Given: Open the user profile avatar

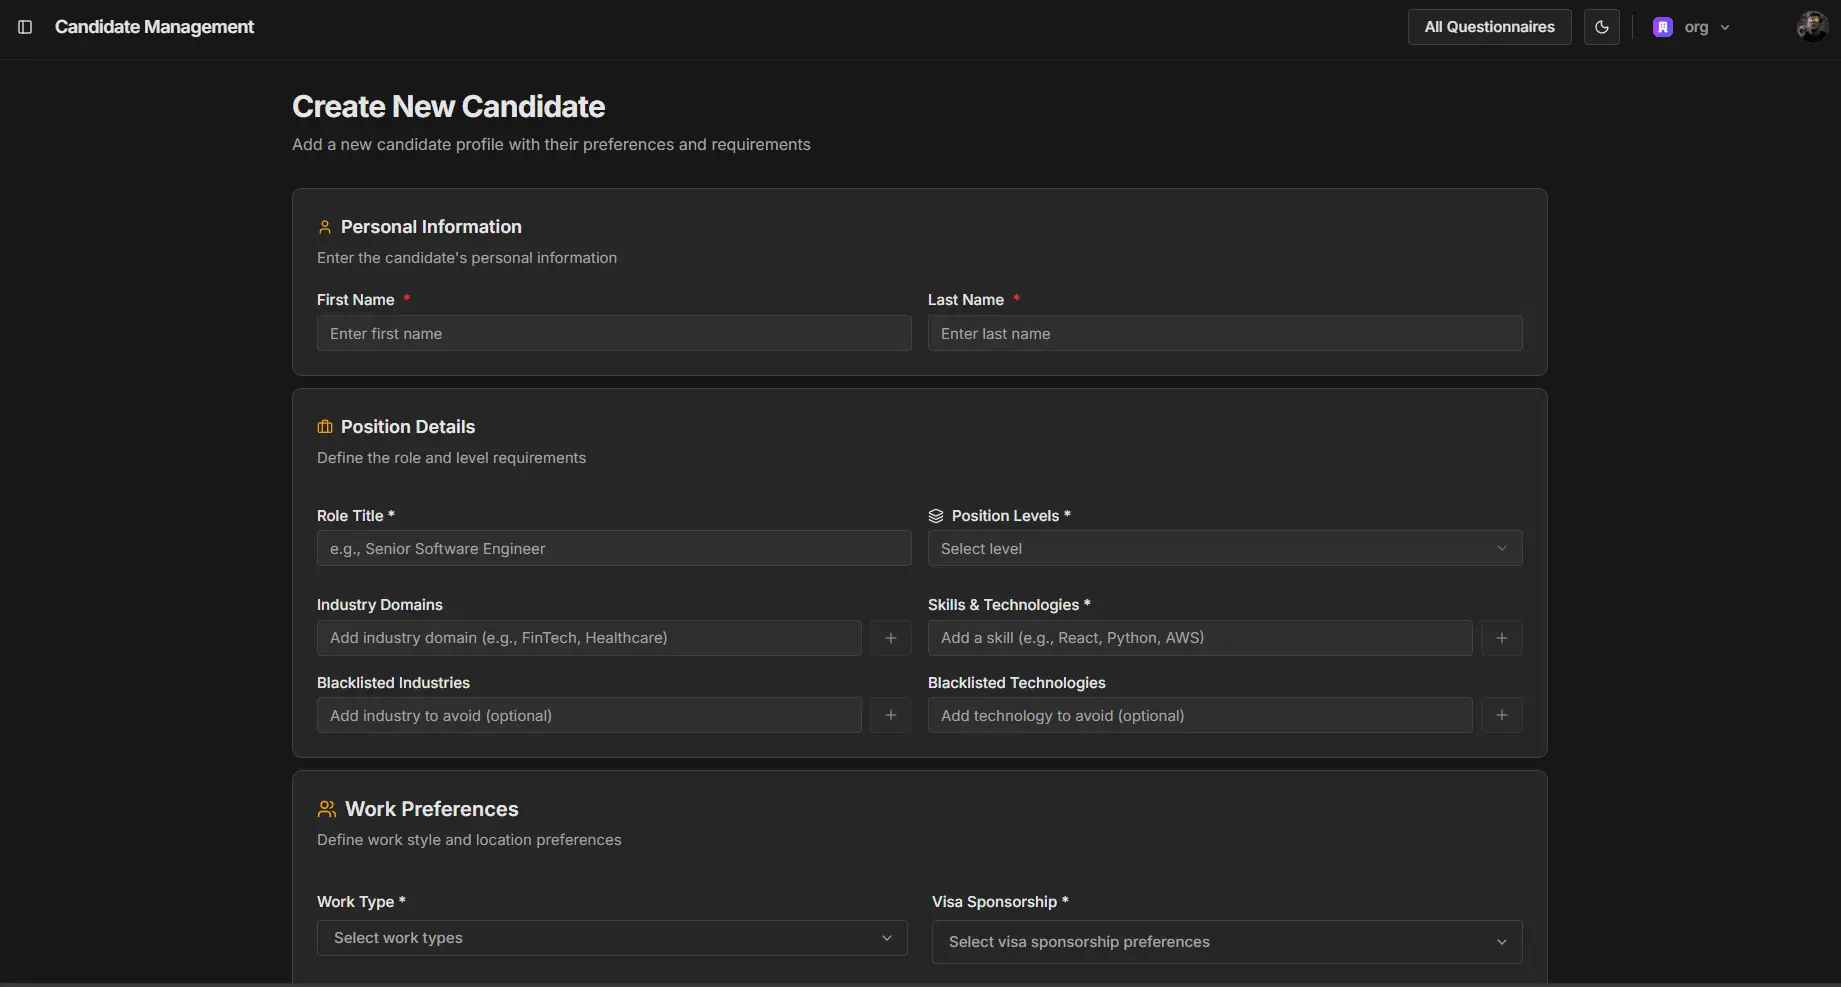Looking at the screenshot, I should pyautogui.click(x=1811, y=27).
